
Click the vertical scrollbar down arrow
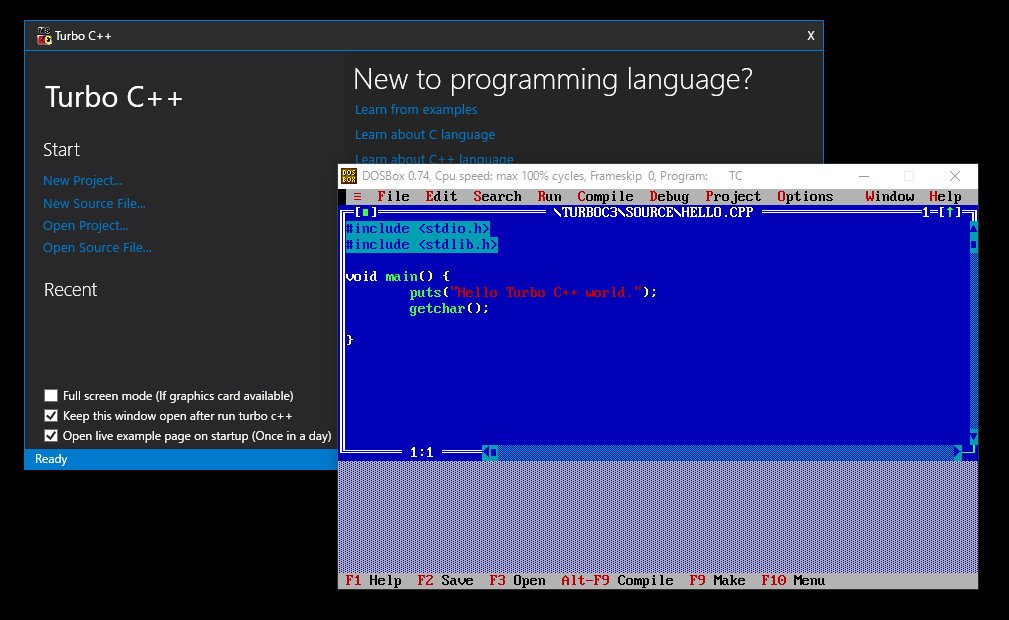(973, 437)
